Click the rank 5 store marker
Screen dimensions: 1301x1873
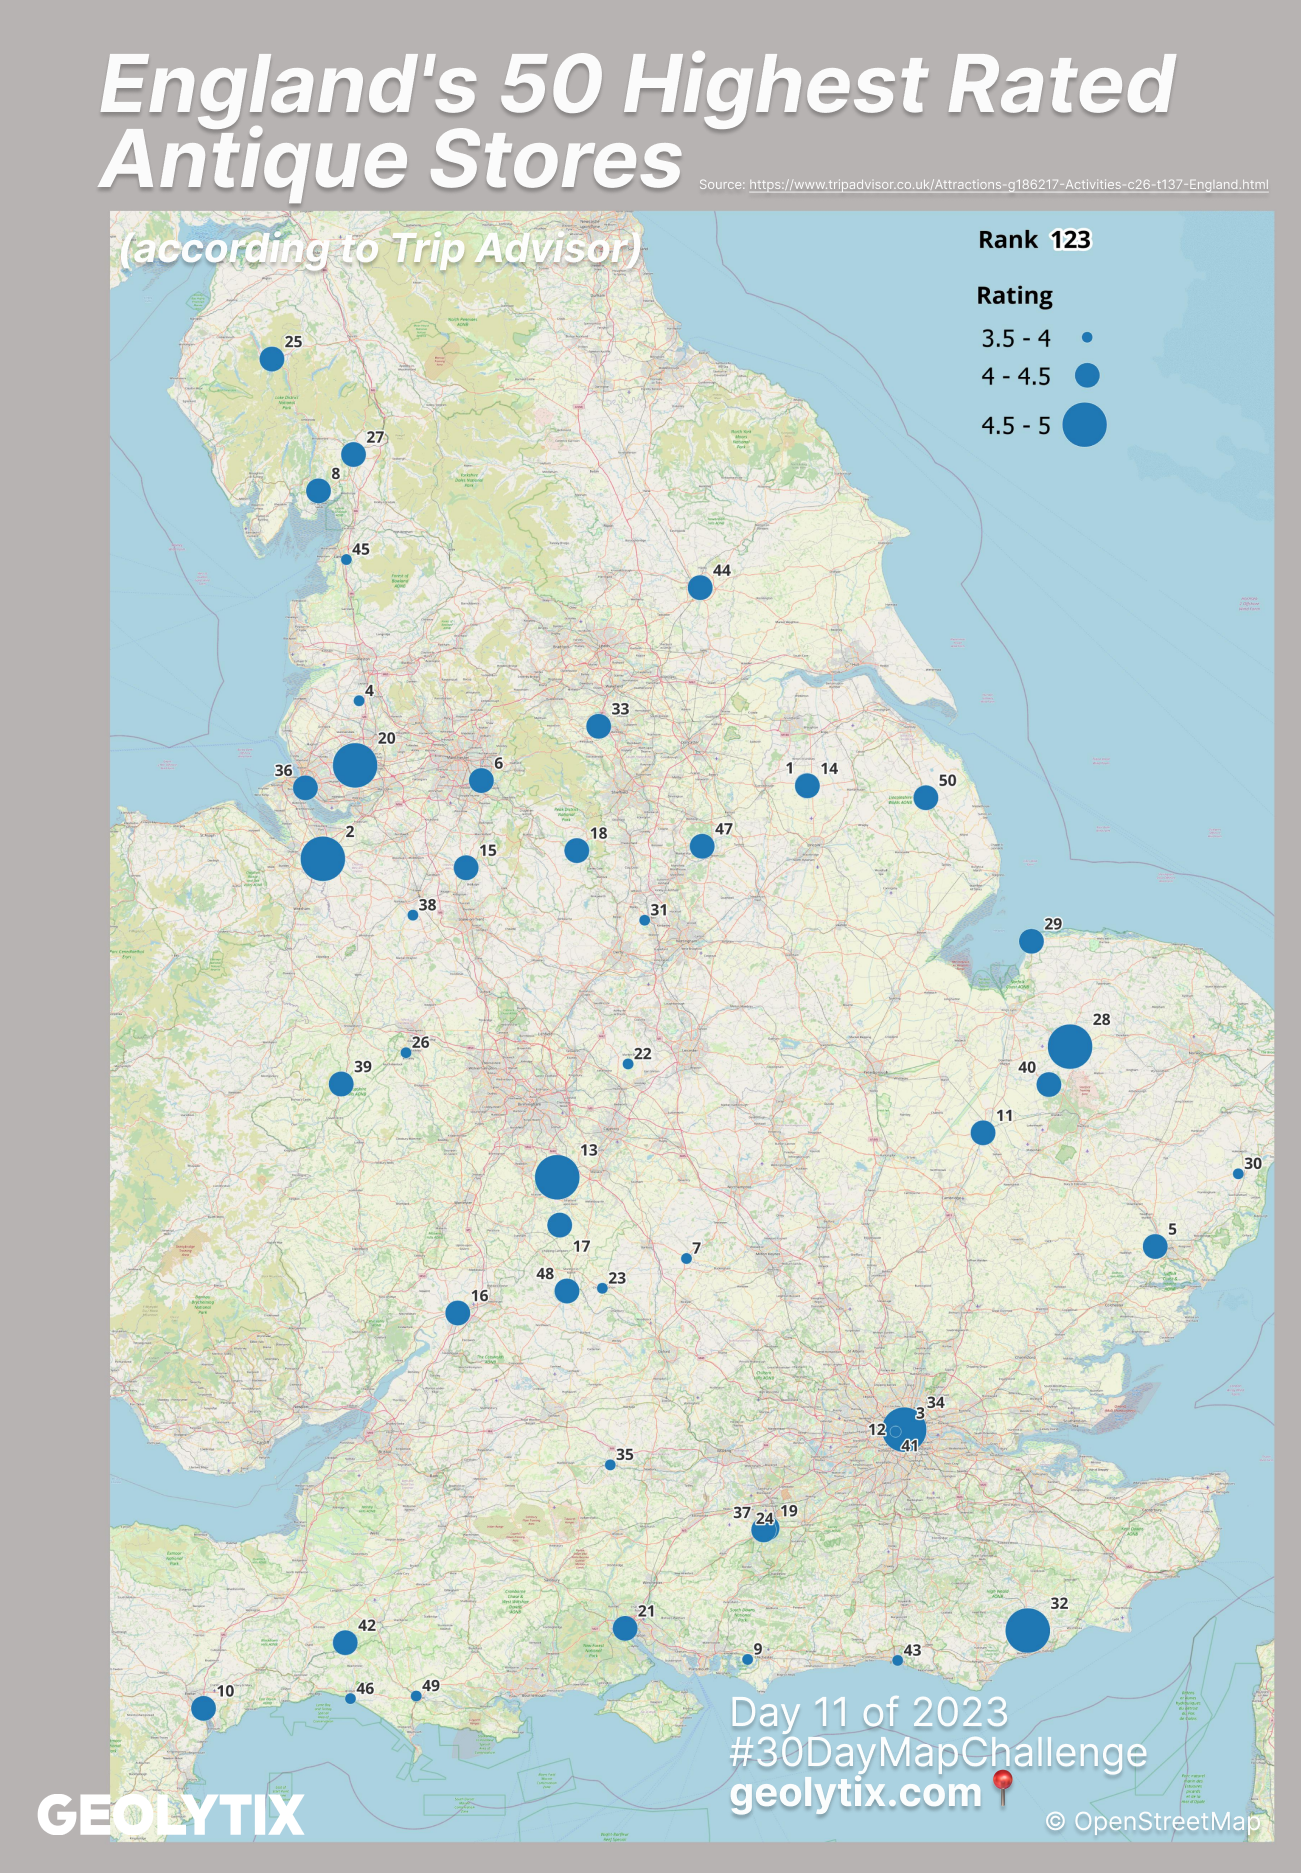[1155, 1246]
